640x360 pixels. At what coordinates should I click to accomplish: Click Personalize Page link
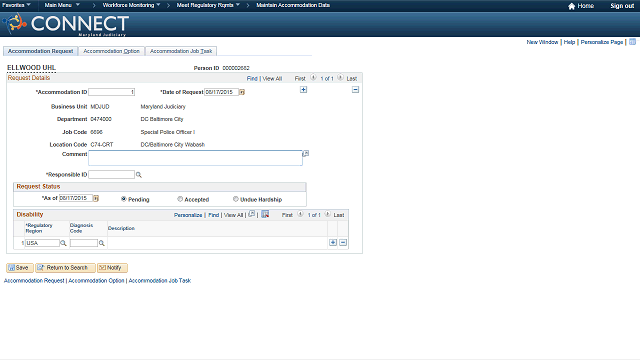tap(602, 42)
